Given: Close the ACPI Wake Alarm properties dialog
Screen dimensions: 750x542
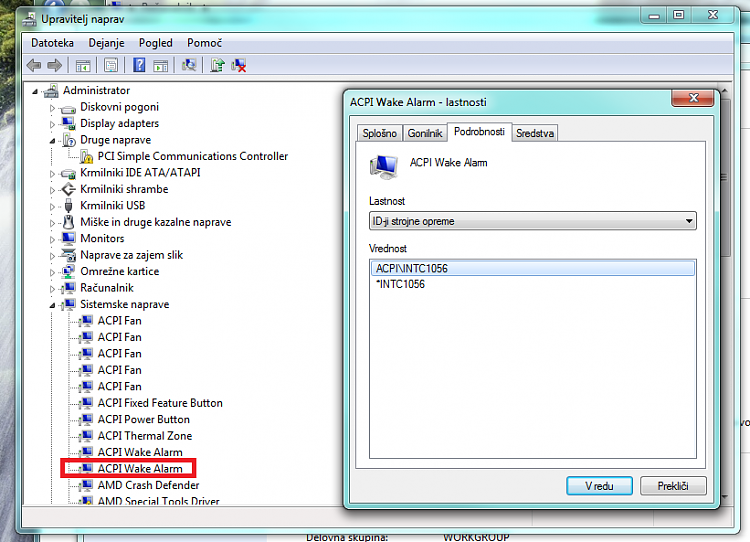Looking at the screenshot, I should point(693,98).
